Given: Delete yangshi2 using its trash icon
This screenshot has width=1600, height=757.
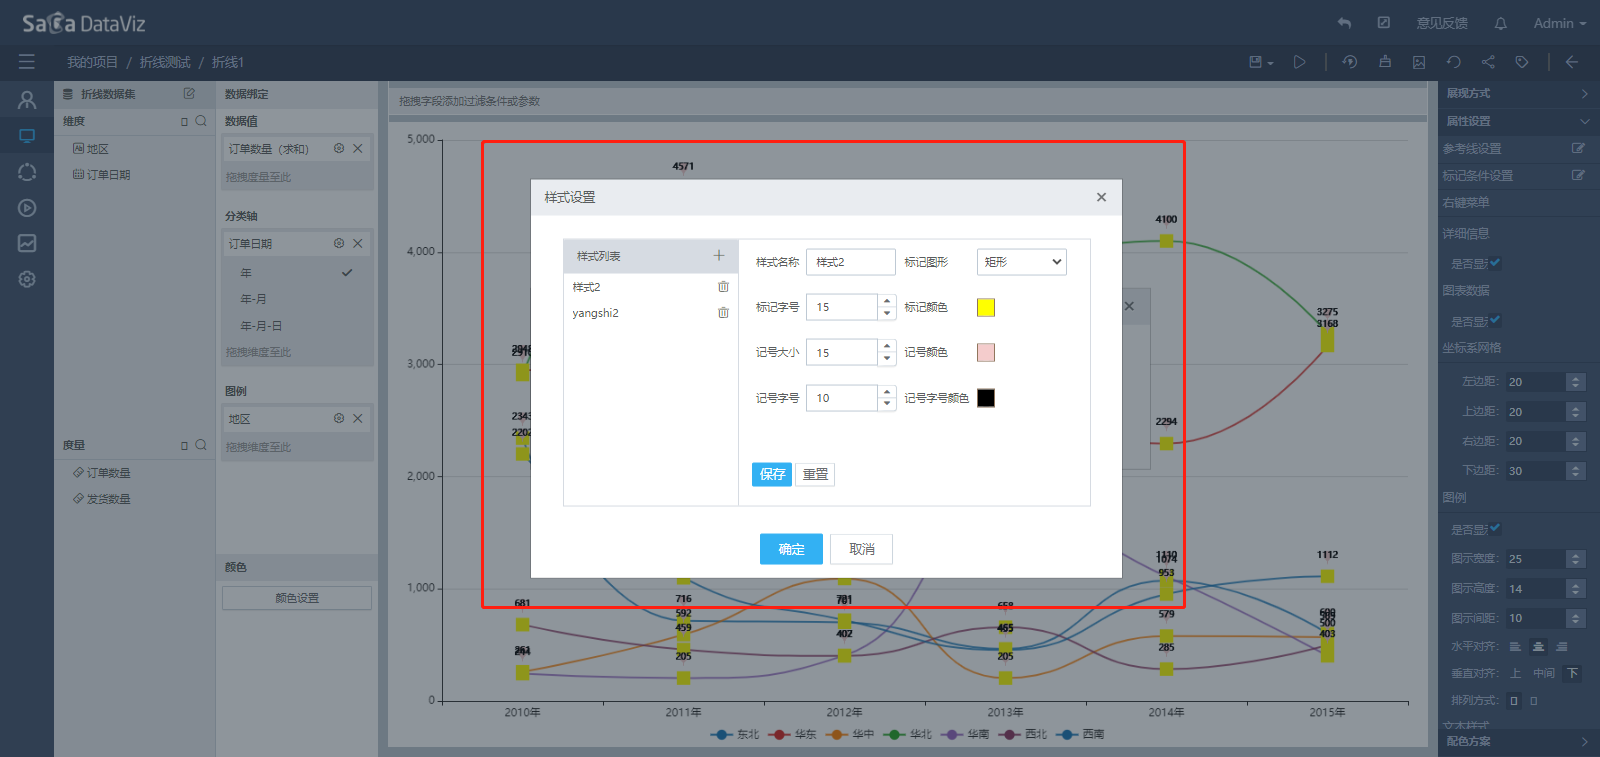Looking at the screenshot, I should coord(723,313).
